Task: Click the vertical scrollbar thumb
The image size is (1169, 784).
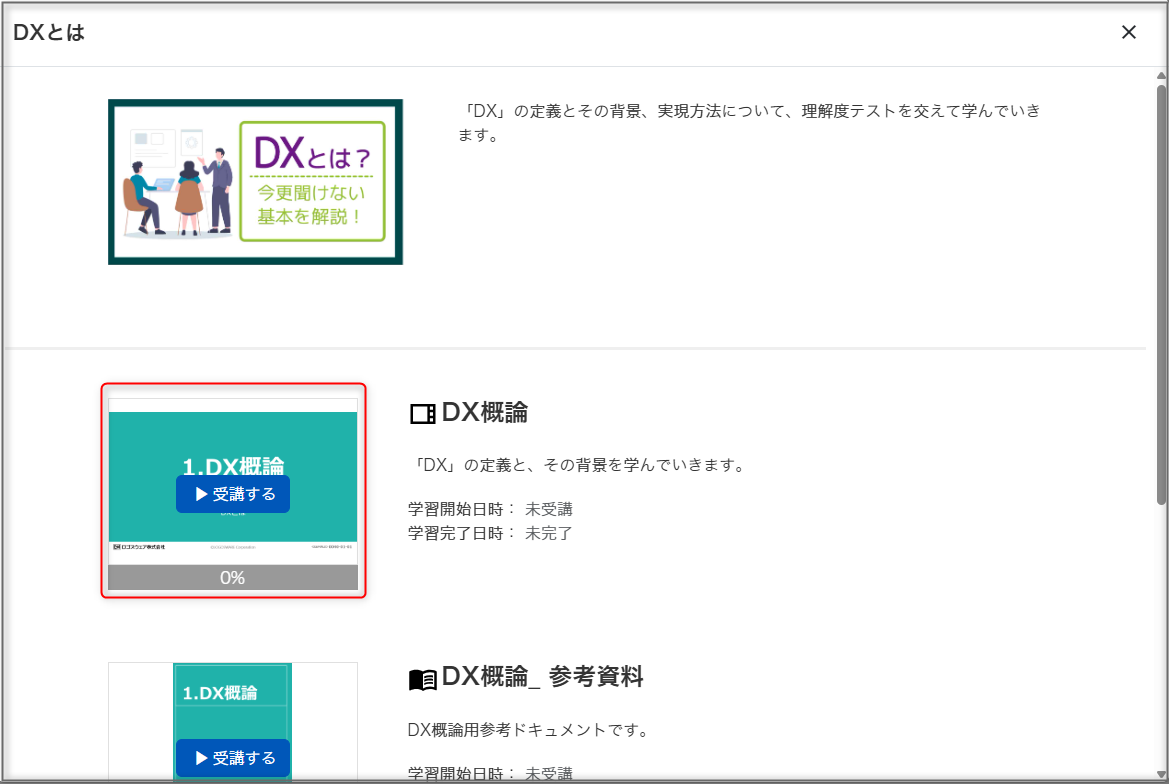Action: [1161, 294]
